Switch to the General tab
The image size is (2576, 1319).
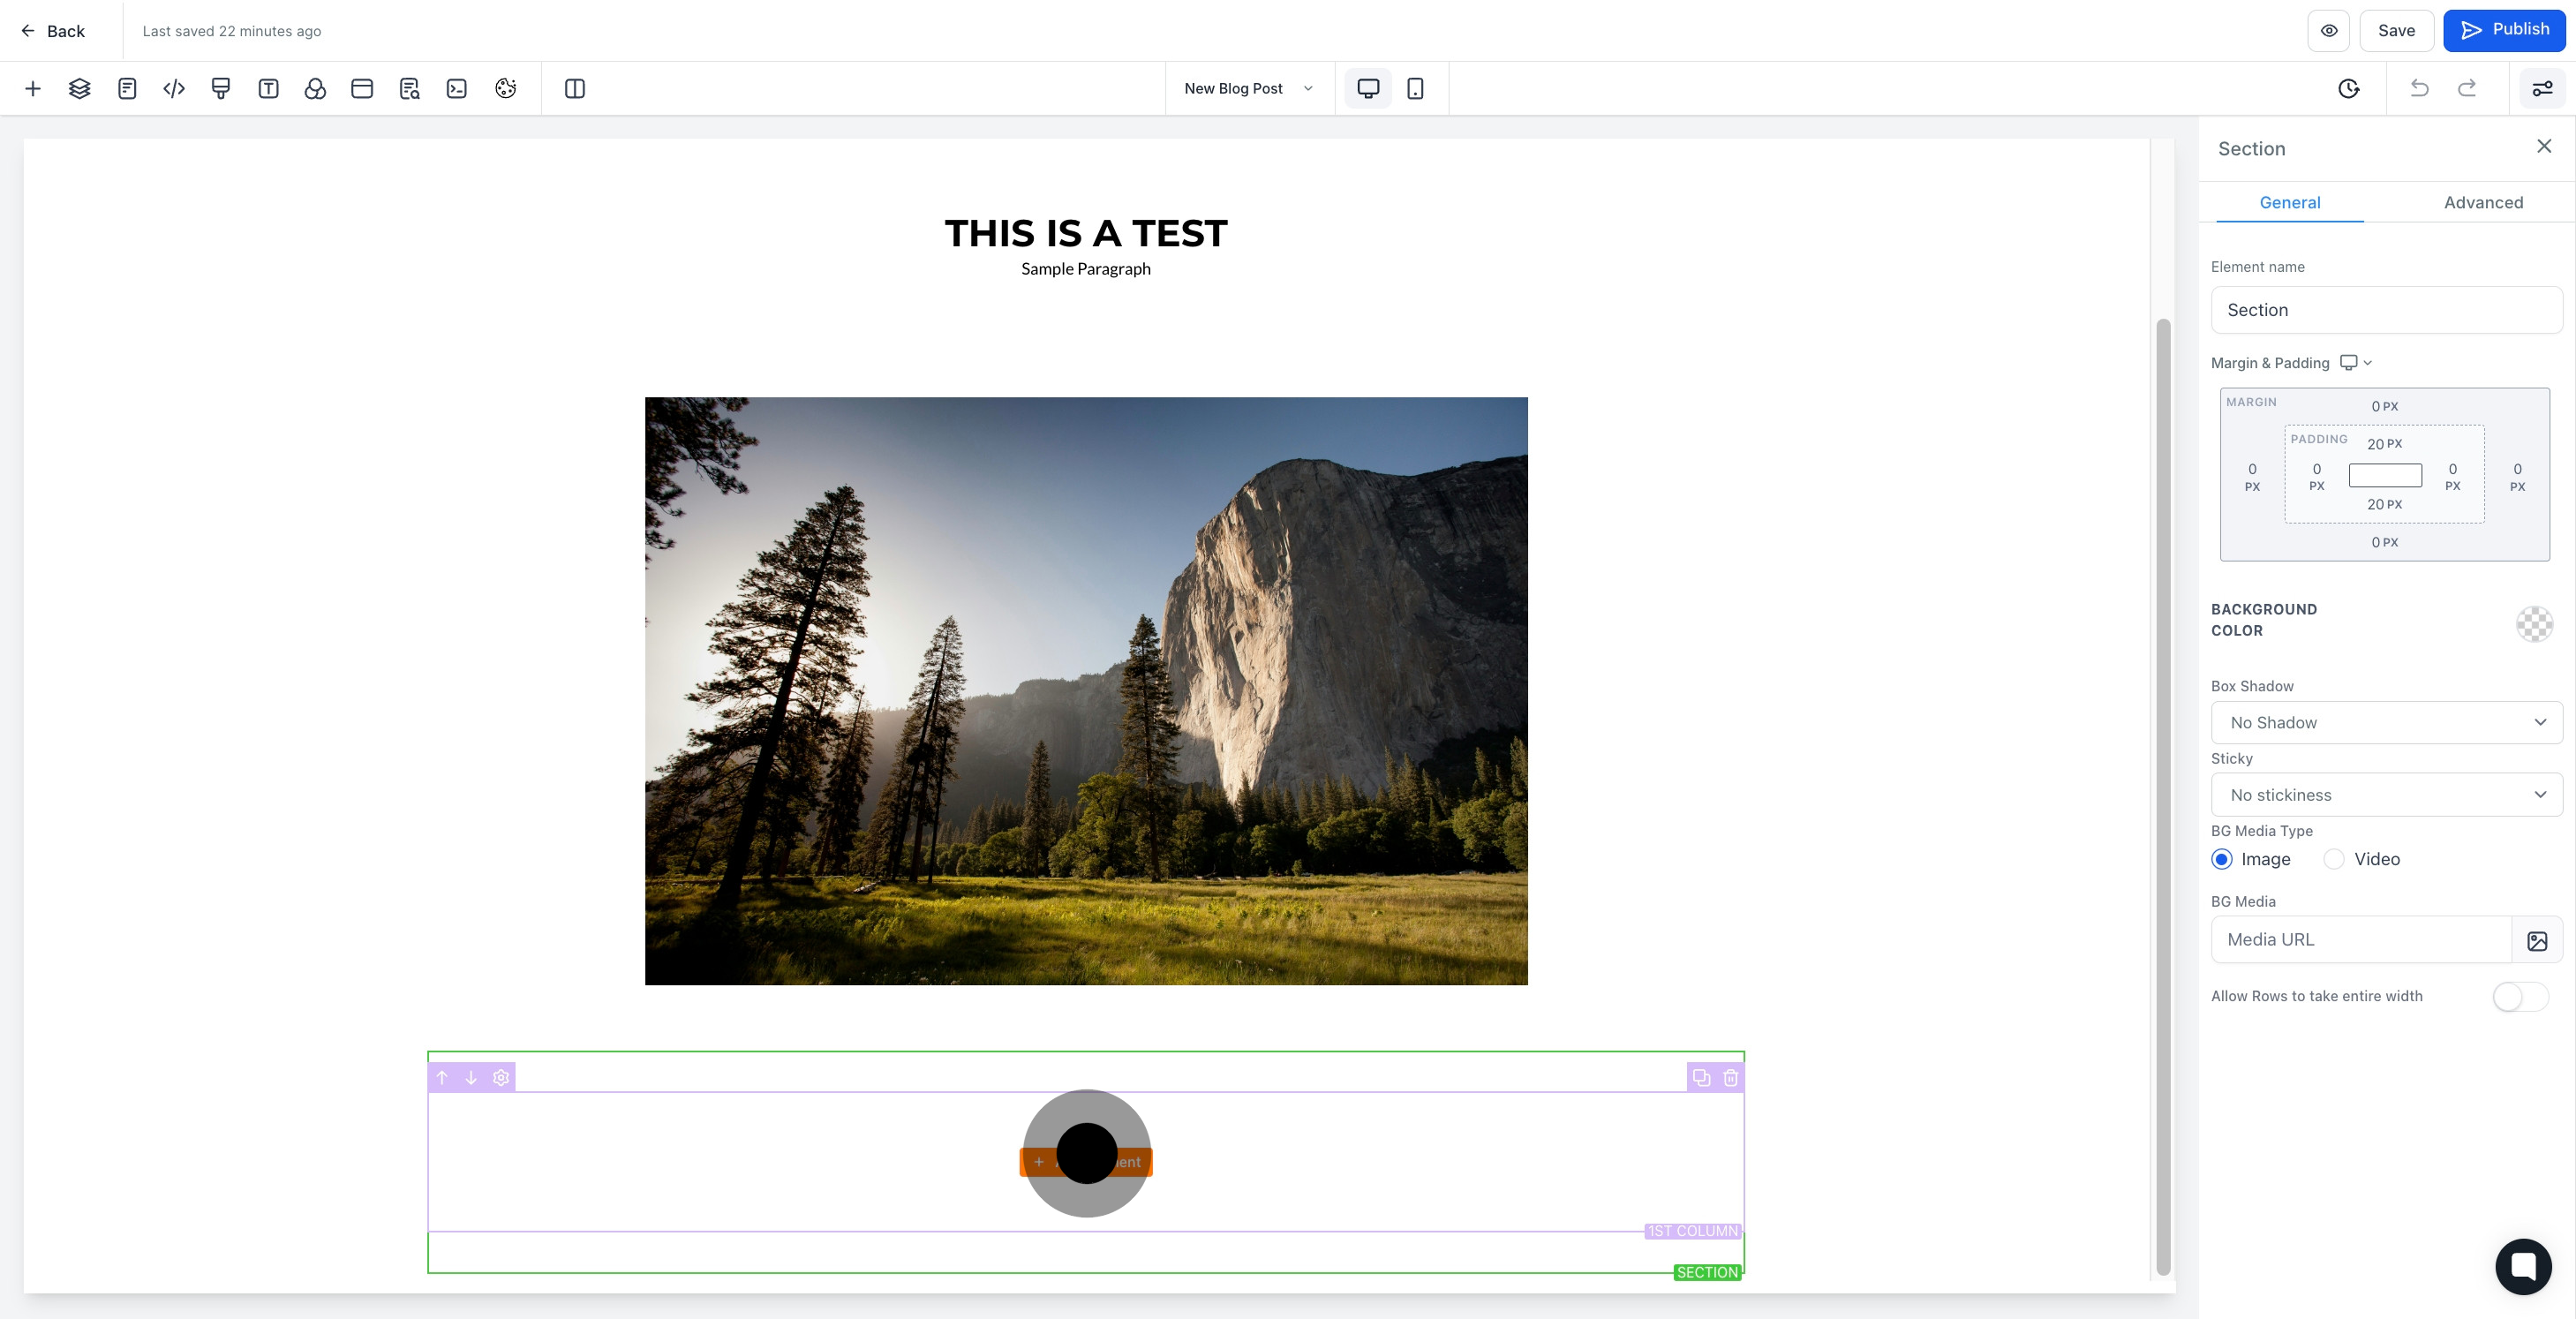pyautogui.click(x=2290, y=202)
